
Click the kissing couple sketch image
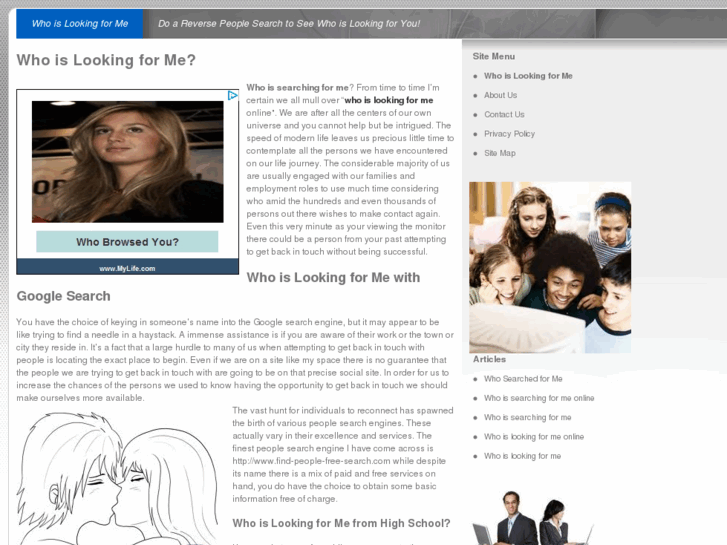117,478
